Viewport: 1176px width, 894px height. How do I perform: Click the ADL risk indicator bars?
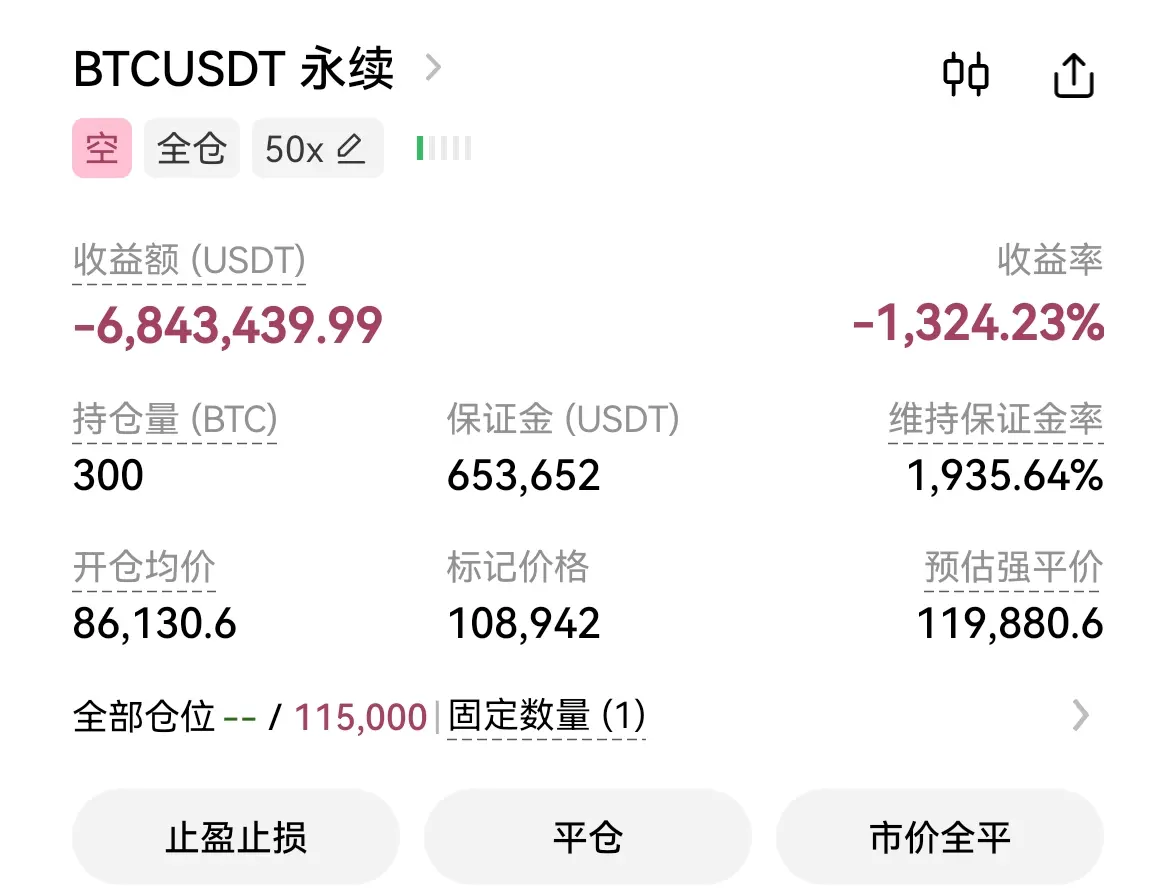tap(444, 148)
